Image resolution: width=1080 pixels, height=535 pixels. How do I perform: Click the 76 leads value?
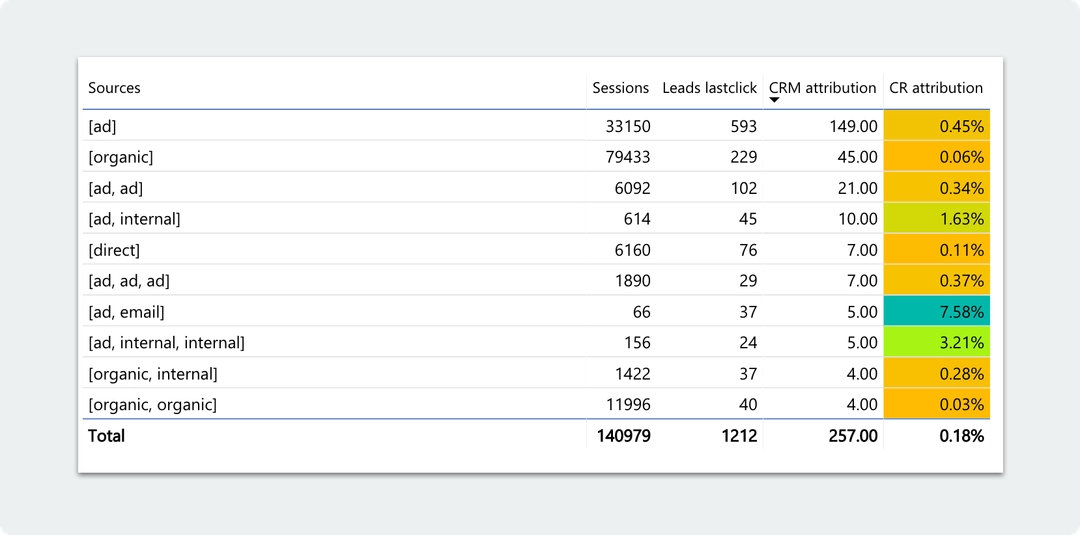(x=748, y=250)
